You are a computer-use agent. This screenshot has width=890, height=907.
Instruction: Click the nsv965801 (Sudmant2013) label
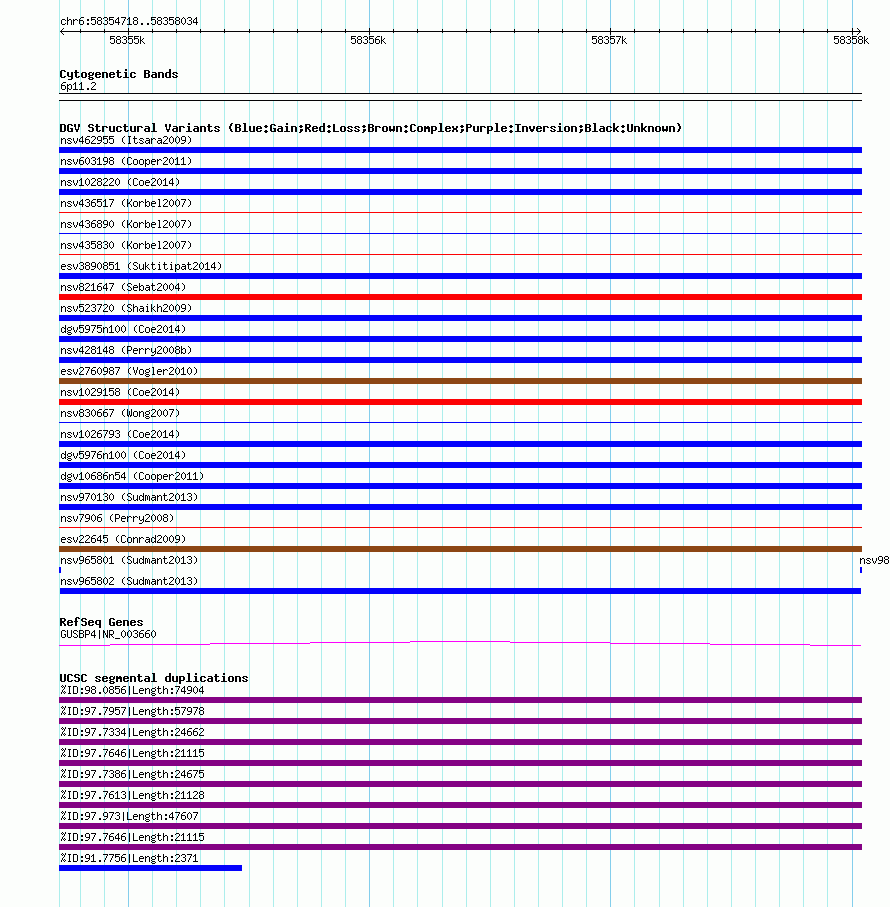click(129, 561)
